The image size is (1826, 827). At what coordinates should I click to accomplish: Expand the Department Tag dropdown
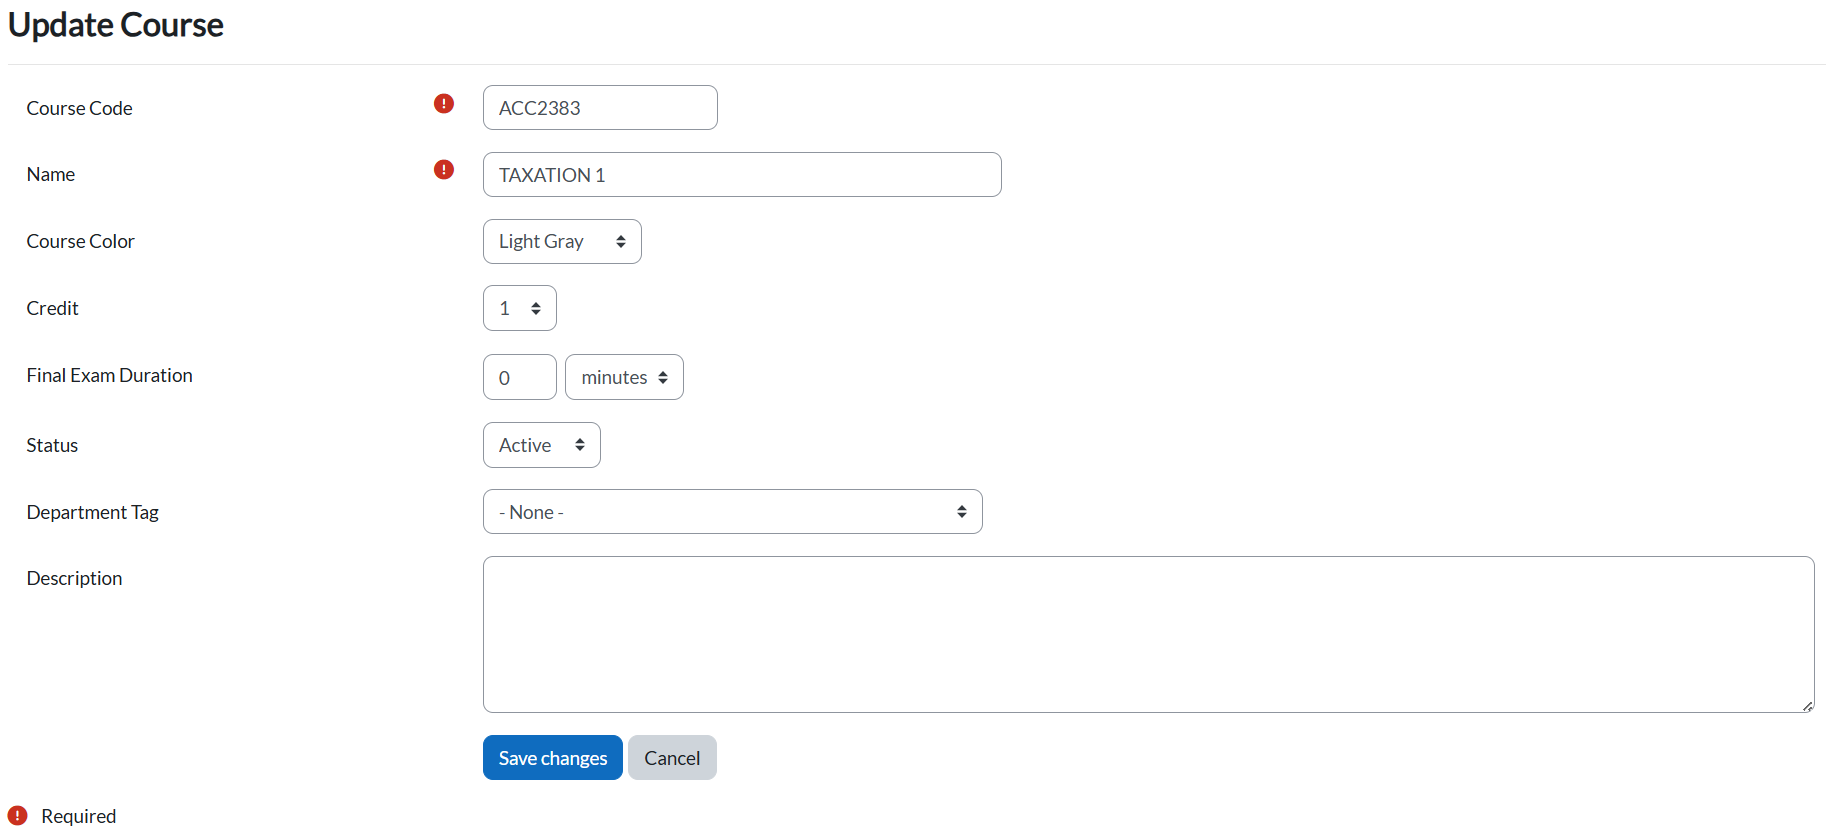click(x=732, y=512)
